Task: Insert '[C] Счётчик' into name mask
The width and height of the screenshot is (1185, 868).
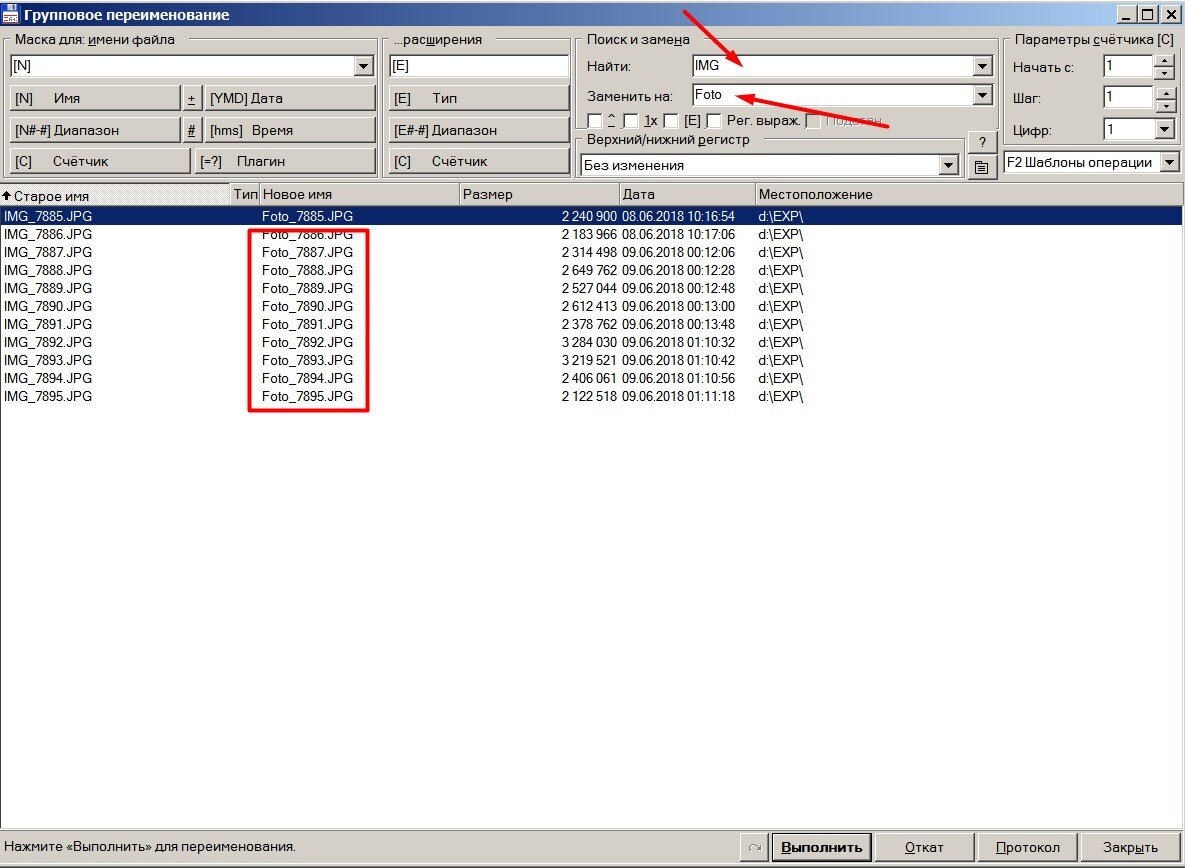Action: tap(100, 161)
